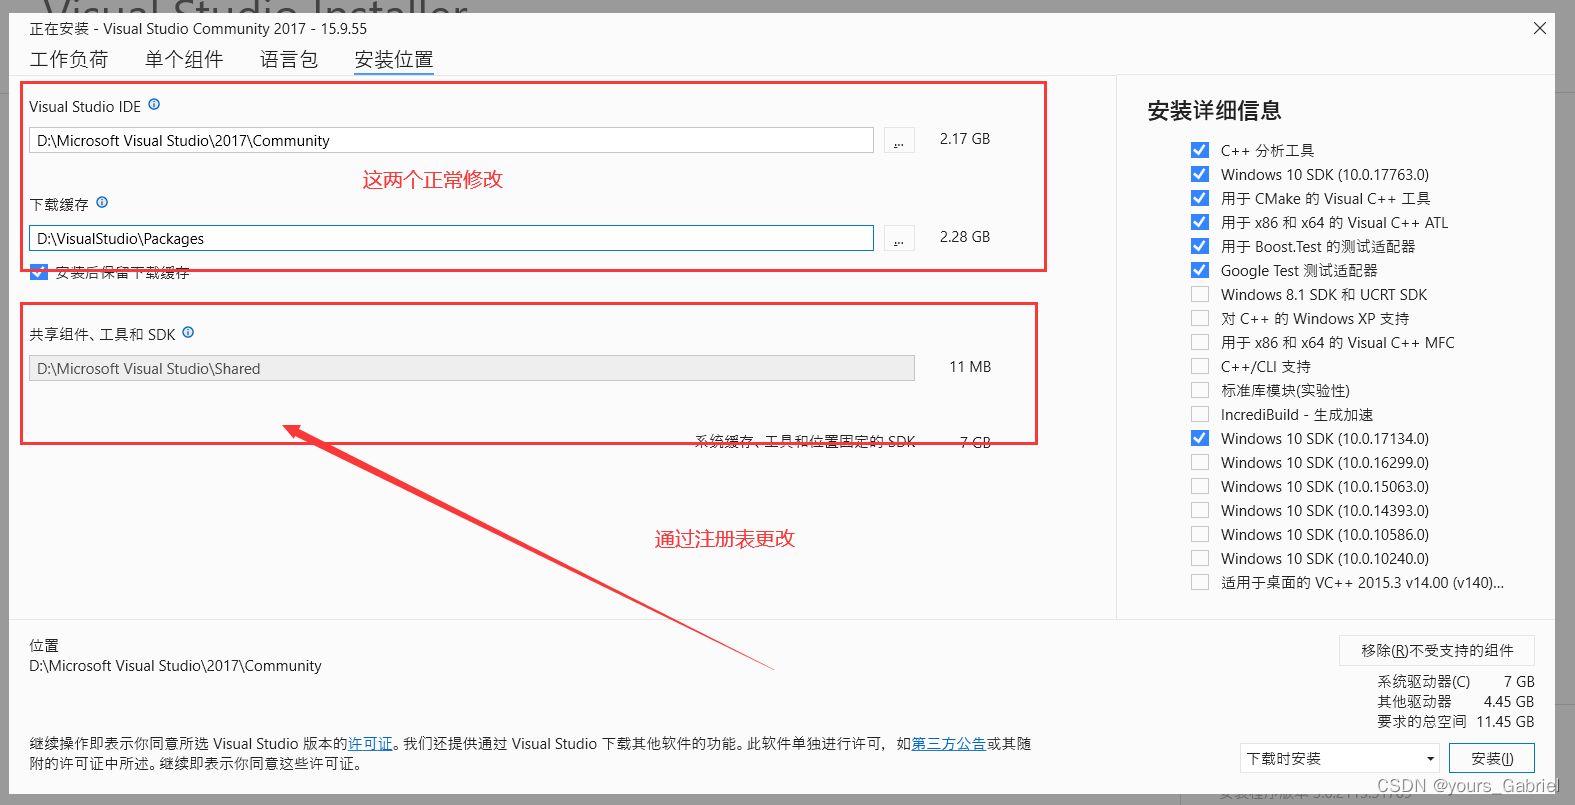Check Windows 10 SDK (10.0.15063.0)
The width and height of the screenshot is (1575, 805).
pos(1200,486)
